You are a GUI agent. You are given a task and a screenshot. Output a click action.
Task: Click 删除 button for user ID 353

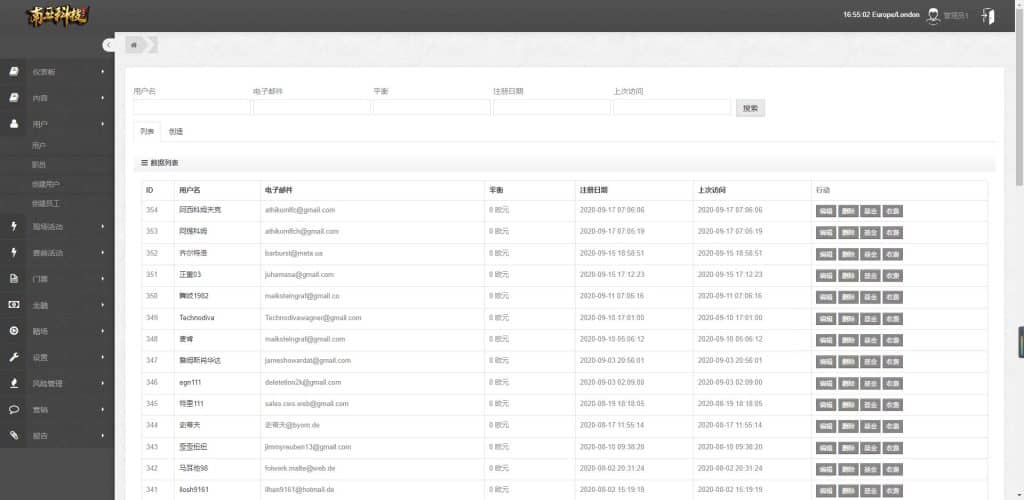tap(848, 232)
